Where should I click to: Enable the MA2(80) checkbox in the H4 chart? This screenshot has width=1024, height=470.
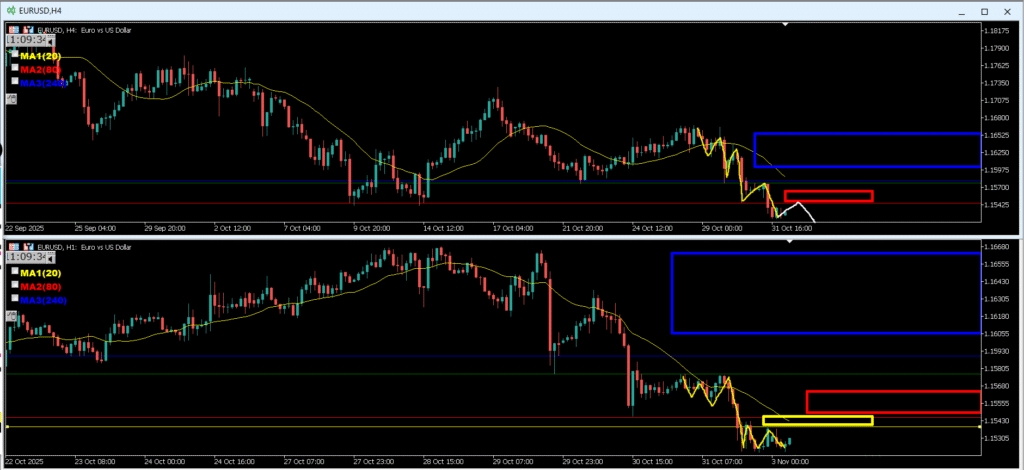(x=14, y=69)
